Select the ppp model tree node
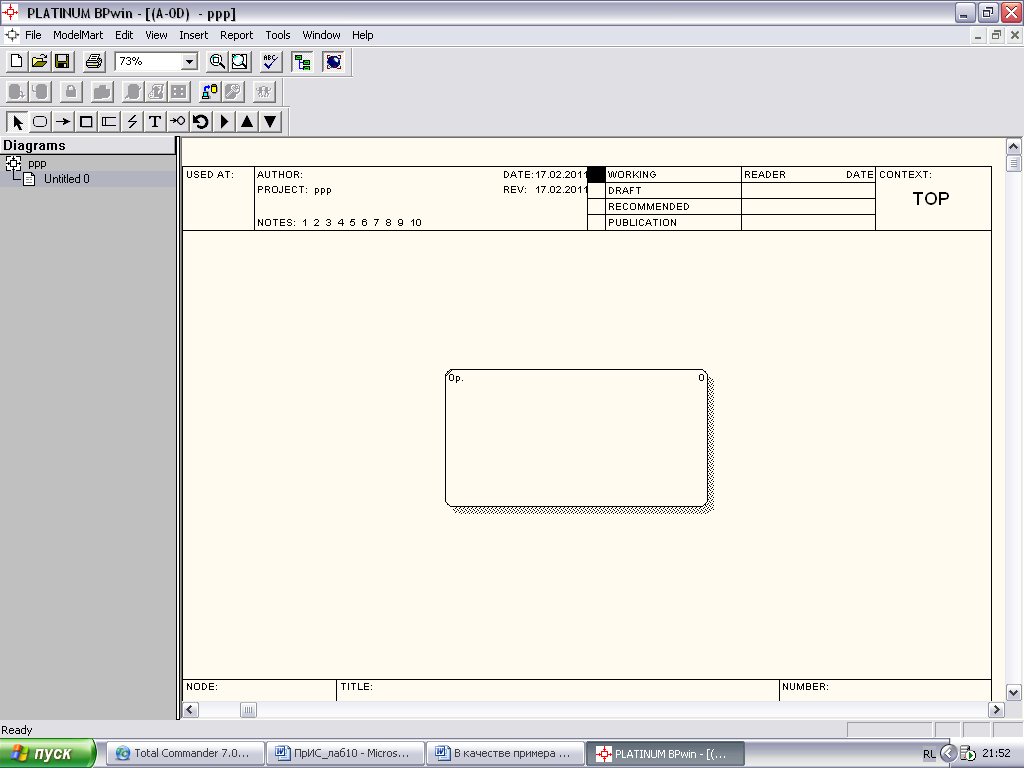 click(37, 163)
